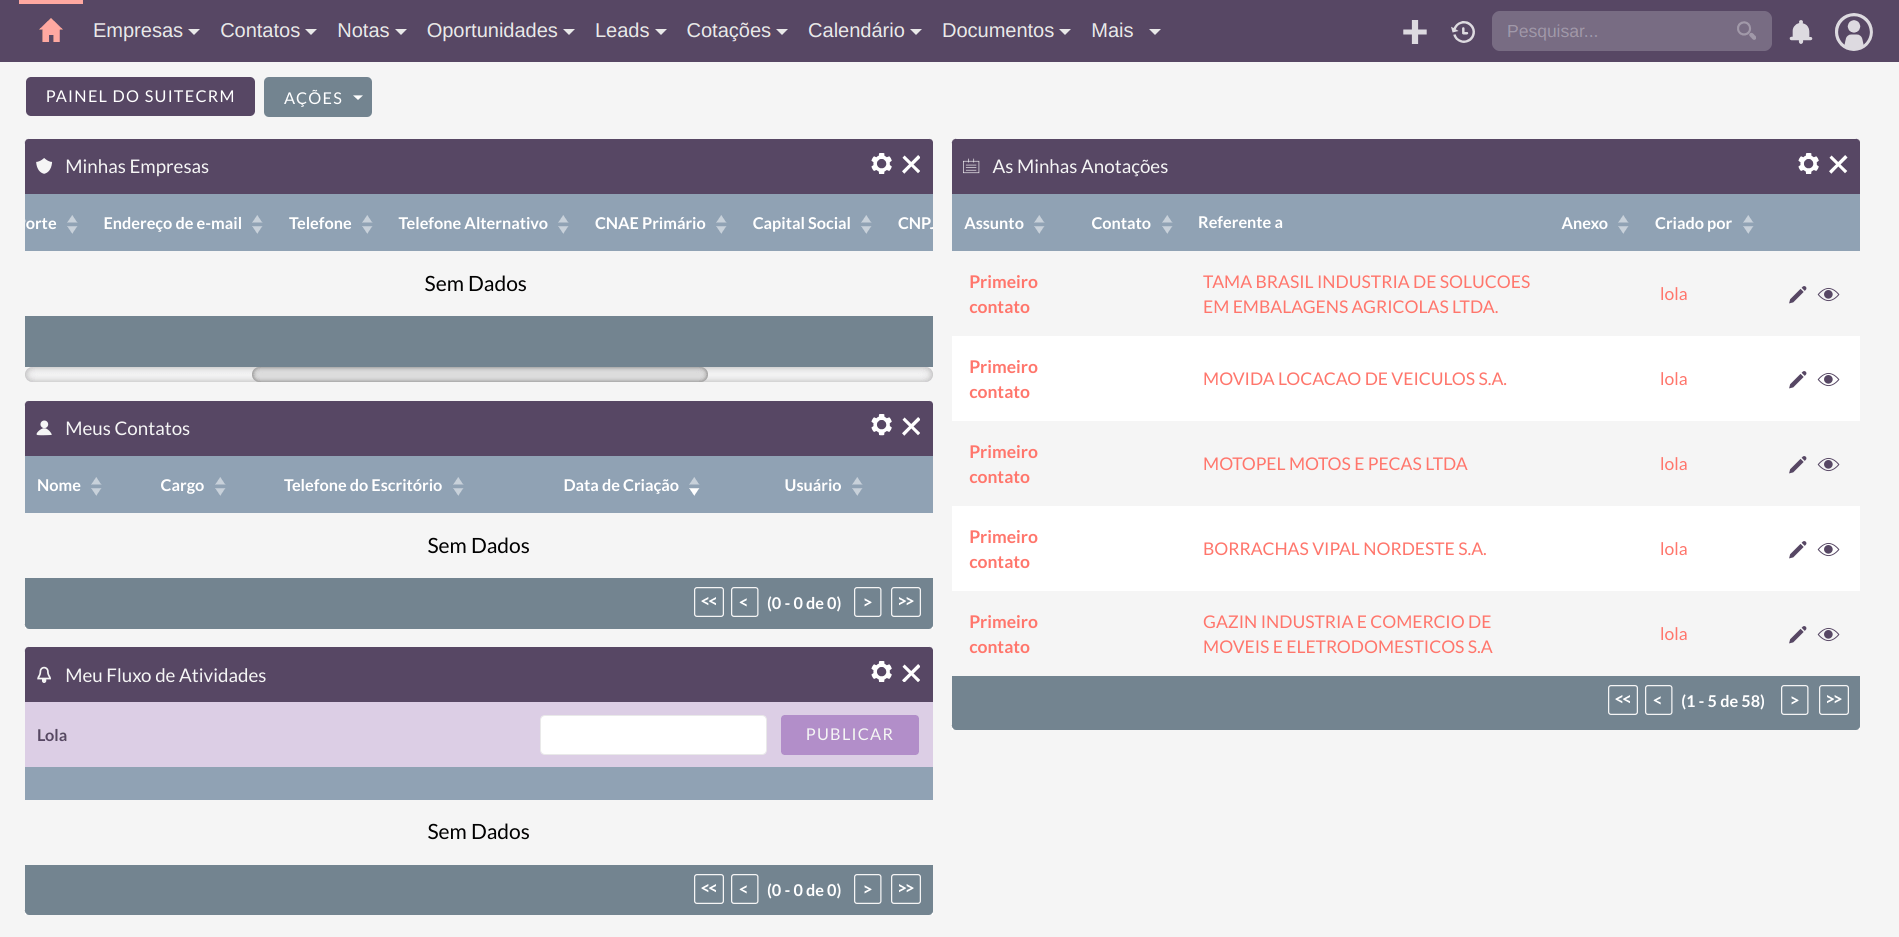Edit the MOVIDA LOCACAO note with pencil icon

pos(1797,380)
